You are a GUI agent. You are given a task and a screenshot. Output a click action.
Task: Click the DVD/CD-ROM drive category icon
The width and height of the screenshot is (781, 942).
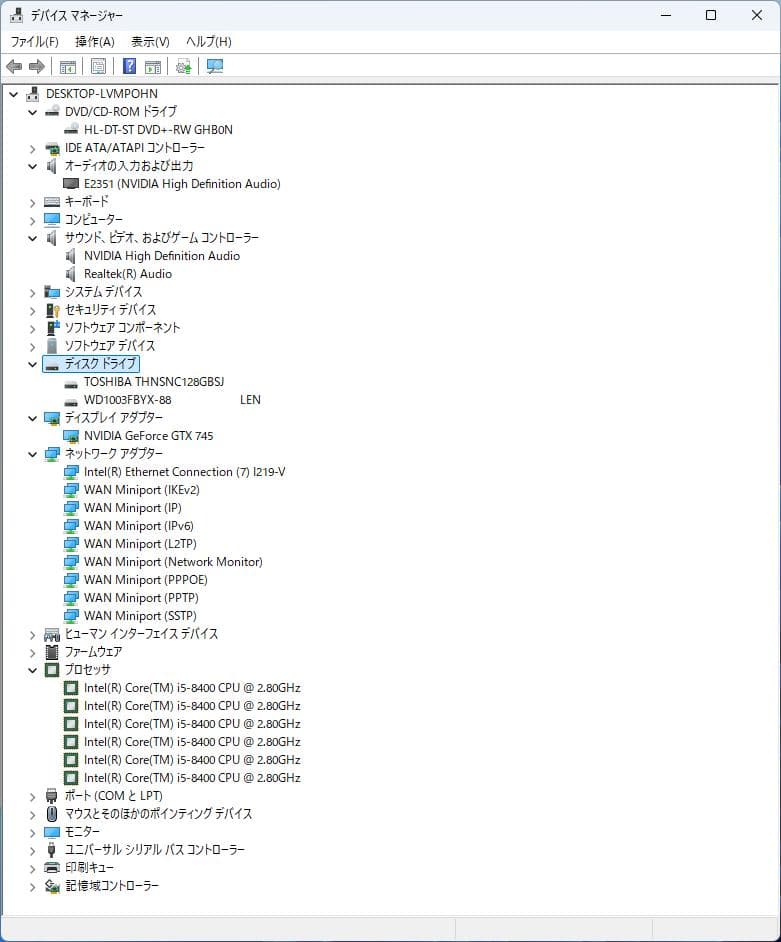[x=52, y=111]
